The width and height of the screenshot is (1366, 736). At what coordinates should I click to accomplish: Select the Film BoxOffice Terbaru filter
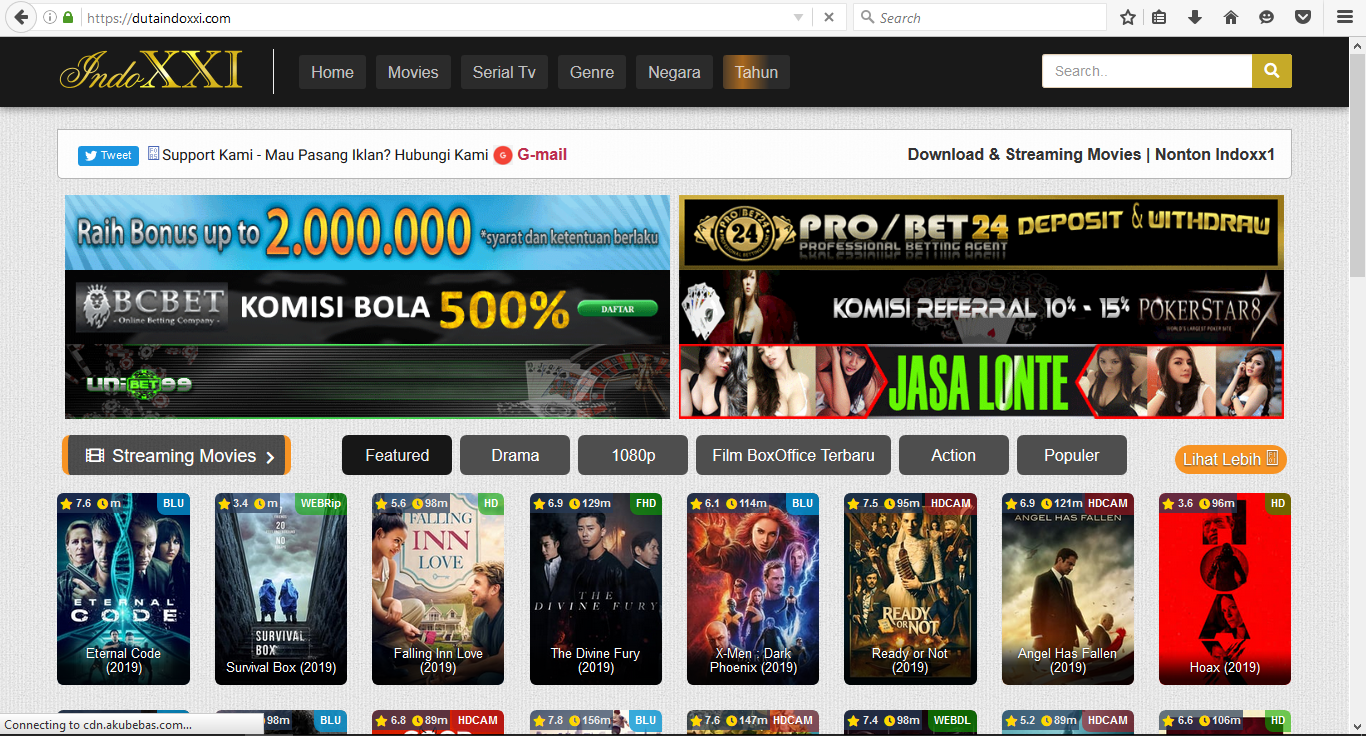click(x=793, y=455)
